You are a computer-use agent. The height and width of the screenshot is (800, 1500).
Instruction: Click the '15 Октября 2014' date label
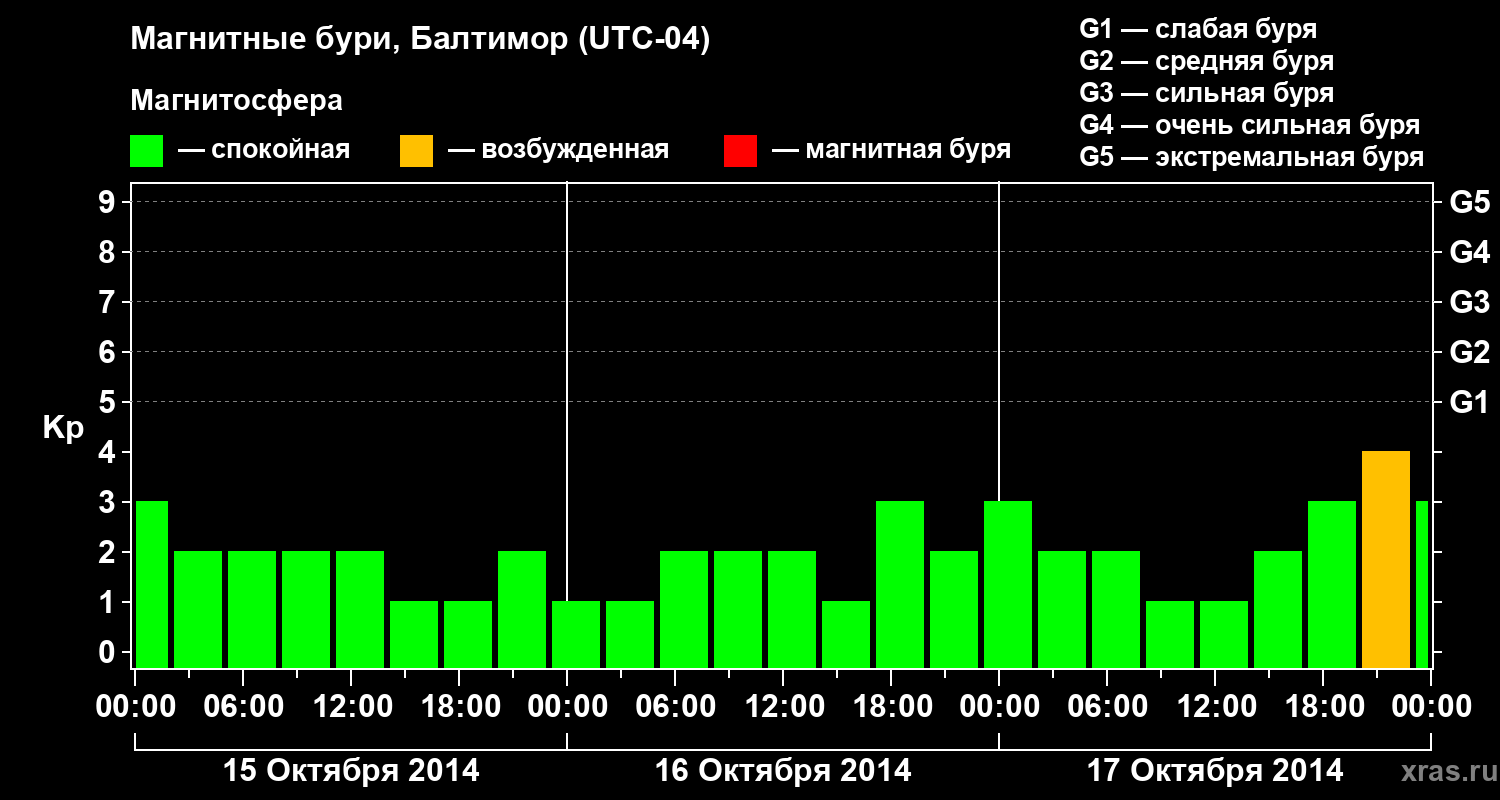click(351, 771)
